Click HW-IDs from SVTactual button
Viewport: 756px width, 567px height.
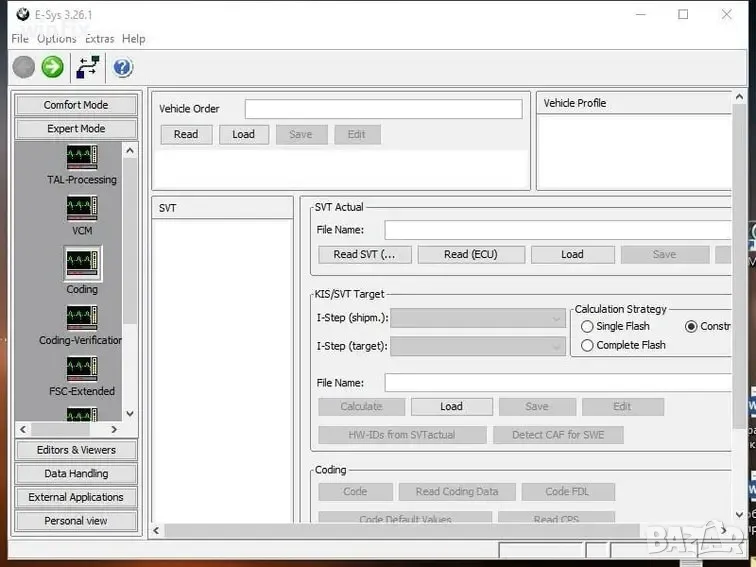[x=402, y=435]
